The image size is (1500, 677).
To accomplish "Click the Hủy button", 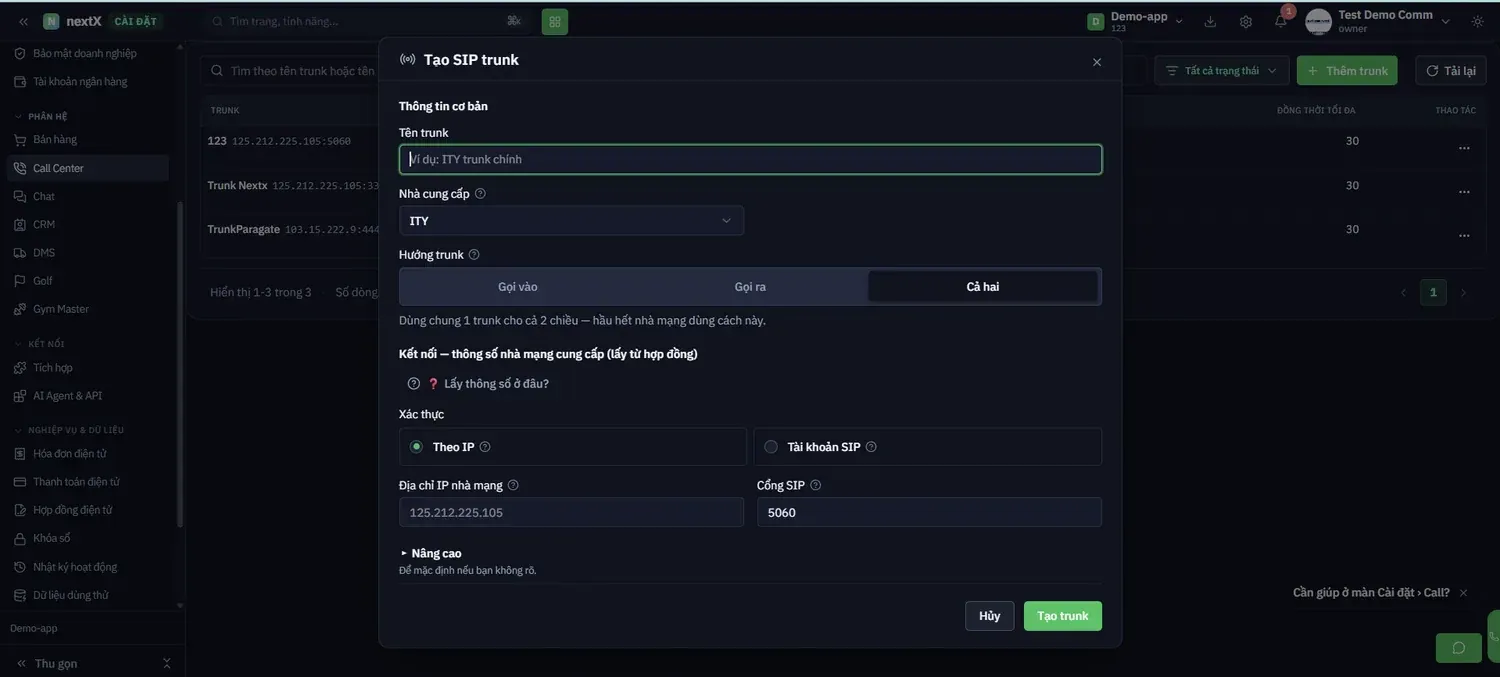I will click(x=990, y=616).
